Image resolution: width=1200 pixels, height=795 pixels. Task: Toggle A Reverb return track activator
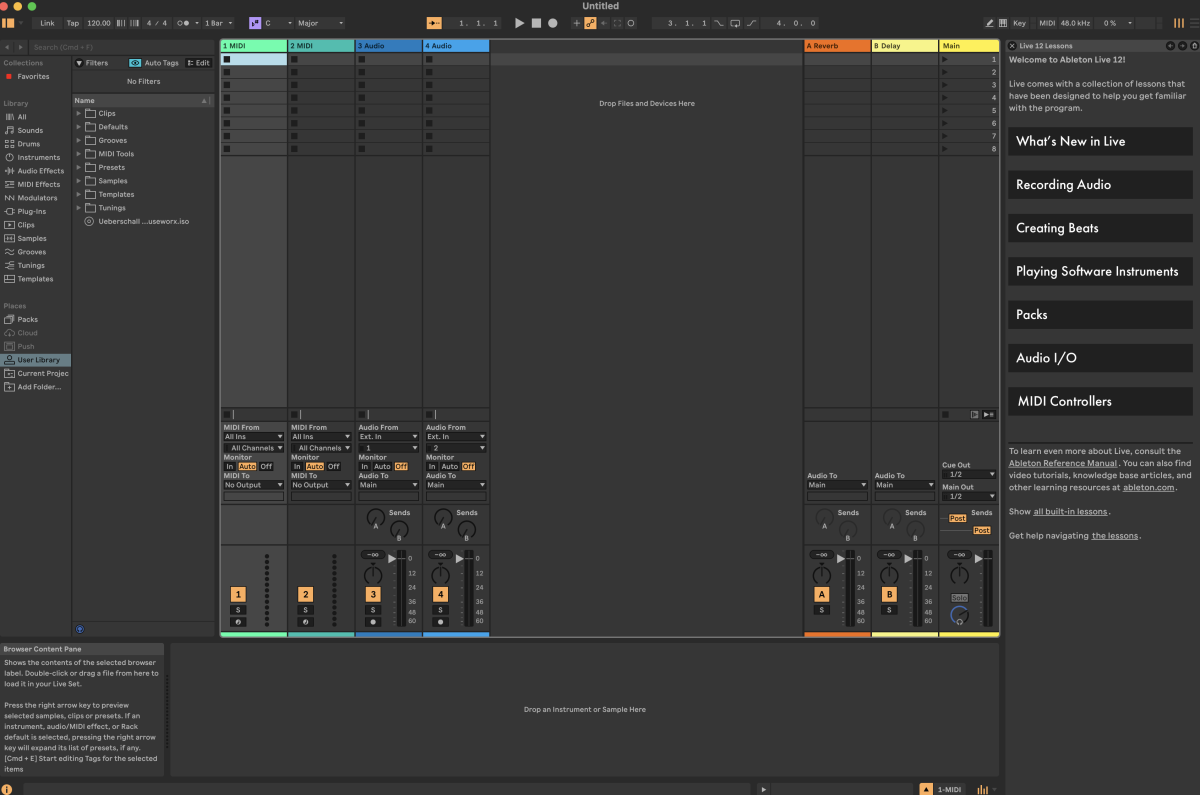point(822,594)
